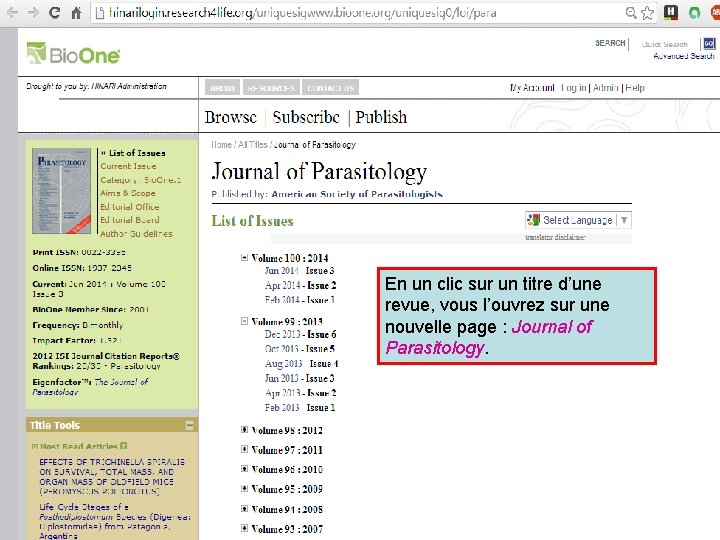Screen dimensions: 720x540
Task: Reload the page with the refresh icon
Action: pyautogui.click(x=54, y=12)
